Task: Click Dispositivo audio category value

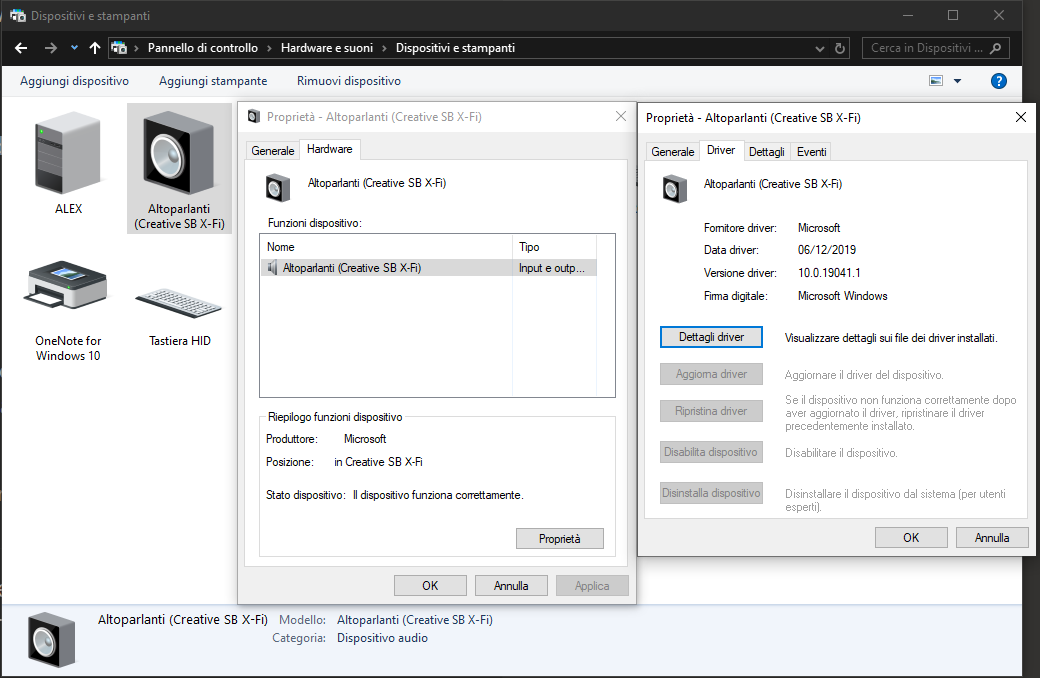Action: tap(382, 638)
